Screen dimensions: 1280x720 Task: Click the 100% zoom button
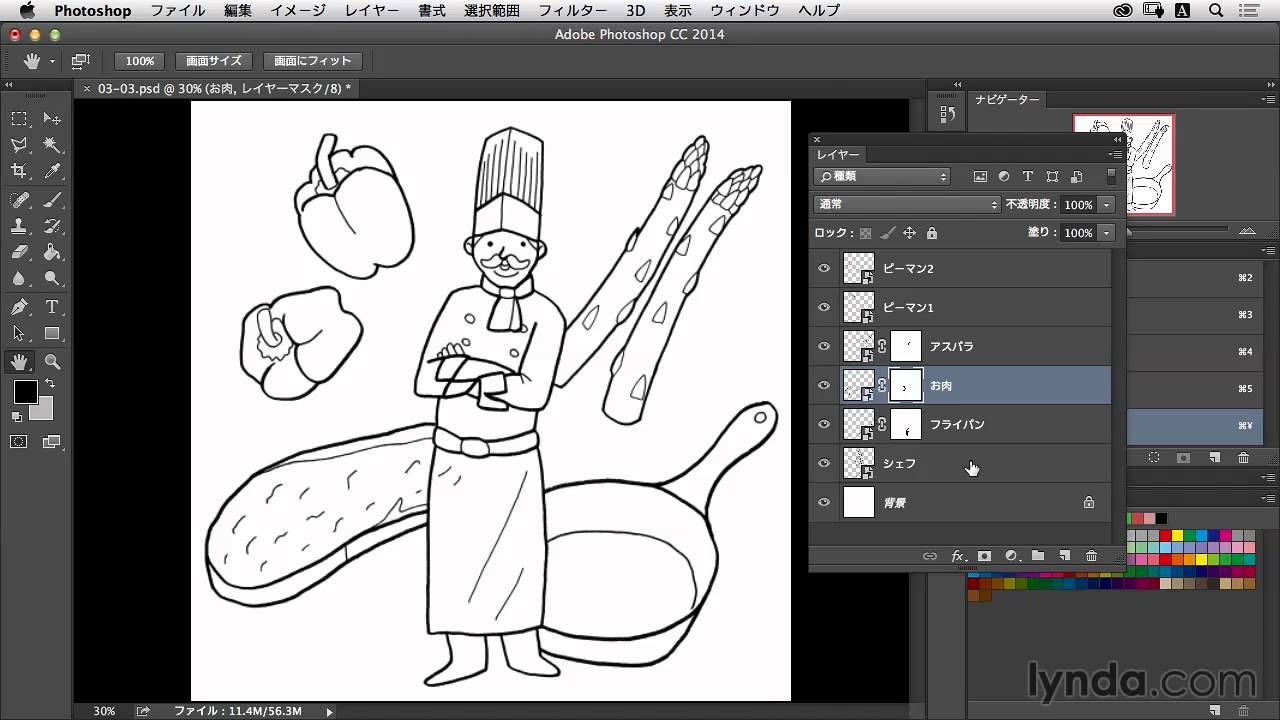(140, 61)
